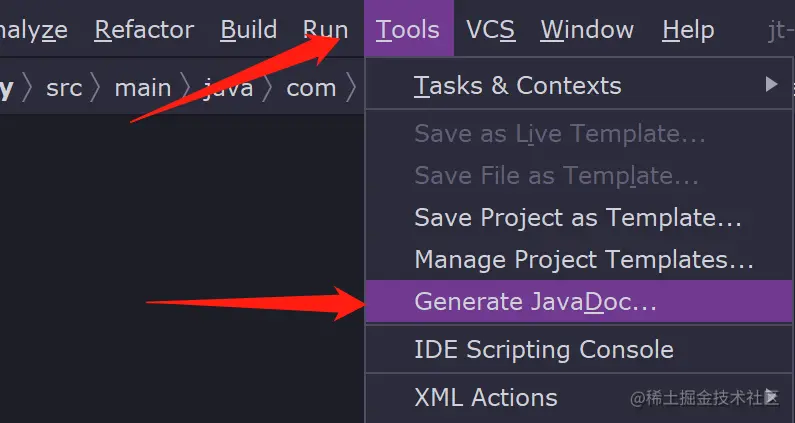Select Save File as Template…
The image size is (795, 423).
[x=556, y=175]
